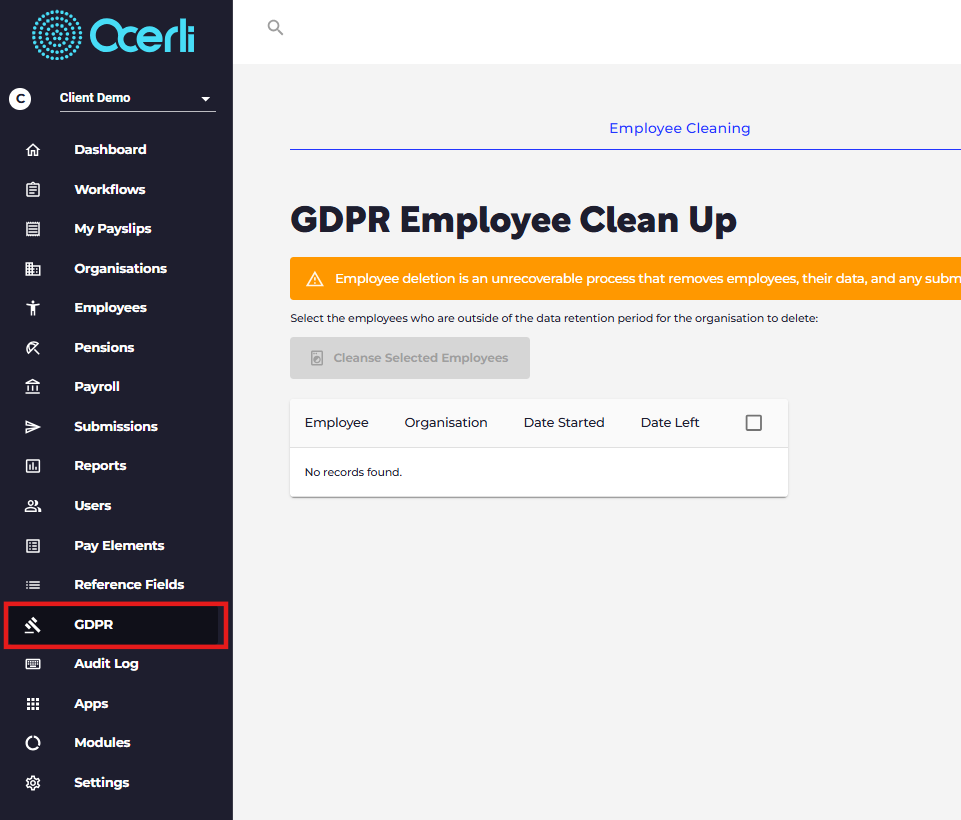961x820 pixels.
Task: Click the Organisations building icon
Action: click(x=33, y=268)
